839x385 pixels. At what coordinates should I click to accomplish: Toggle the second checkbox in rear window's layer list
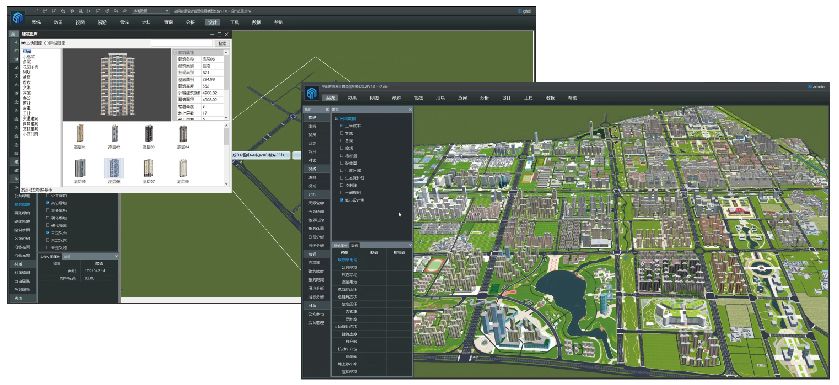point(48,203)
